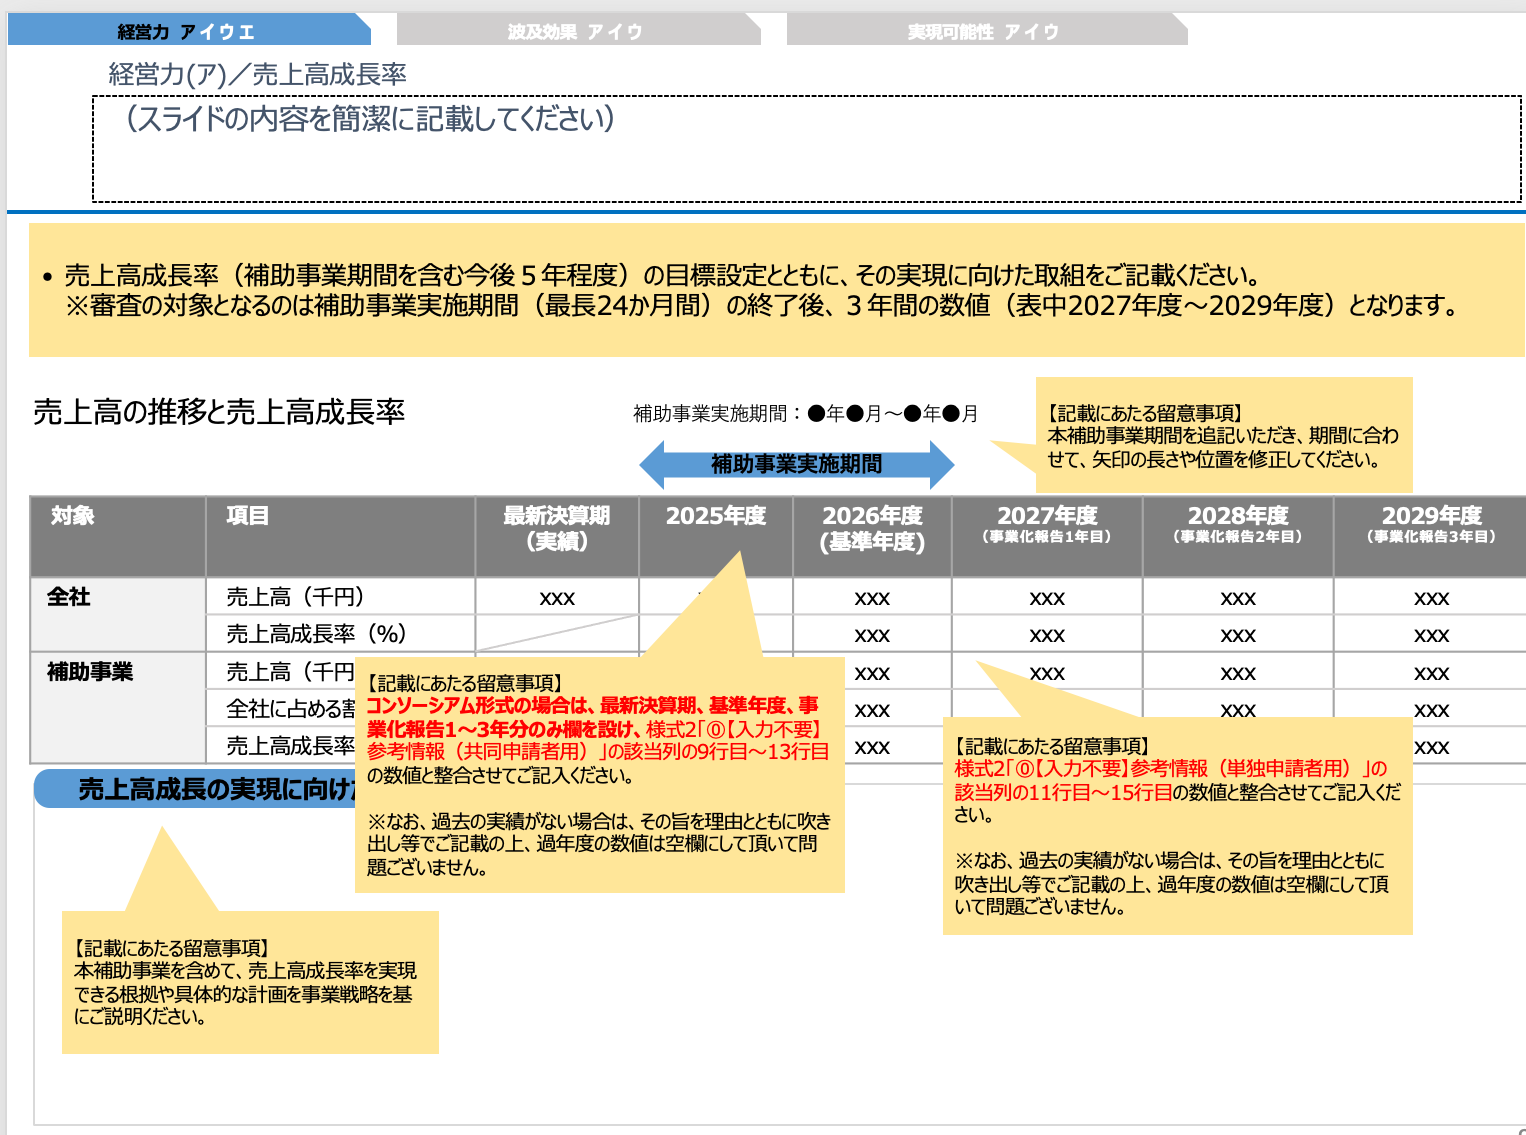The width and height of the screenshot is (1526, 1135).
Task: Select the yellow instruction banner about 売上高成長率
Action: 760,290
